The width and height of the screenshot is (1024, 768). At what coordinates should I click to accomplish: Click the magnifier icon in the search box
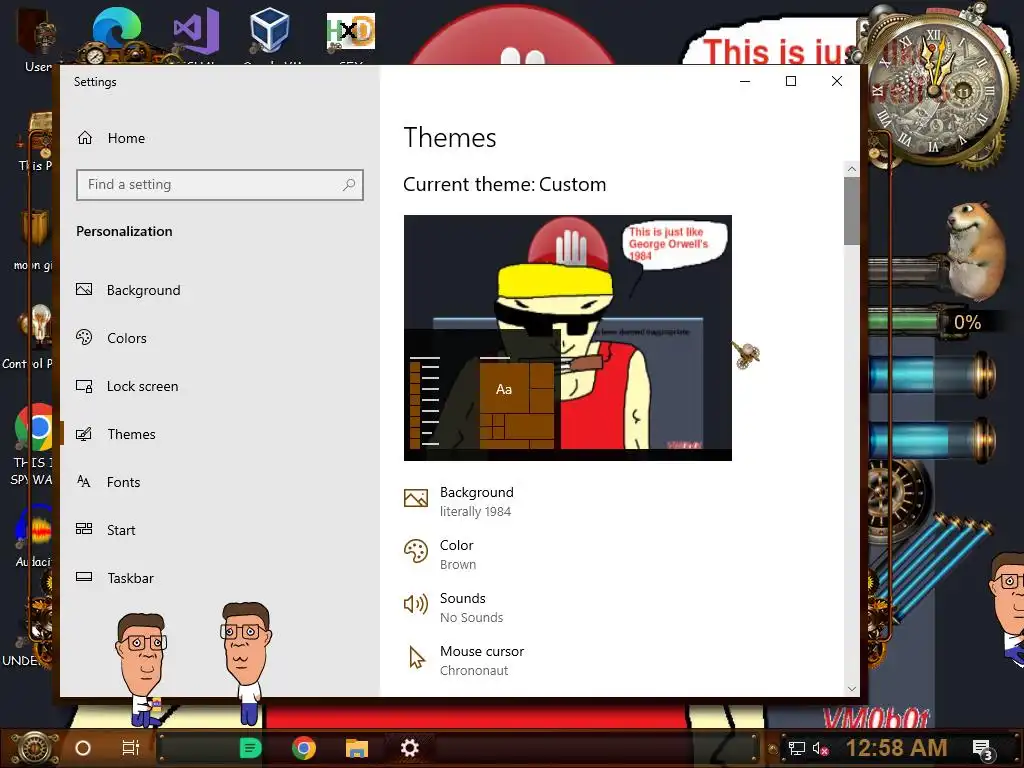click(x=349, y=185)
